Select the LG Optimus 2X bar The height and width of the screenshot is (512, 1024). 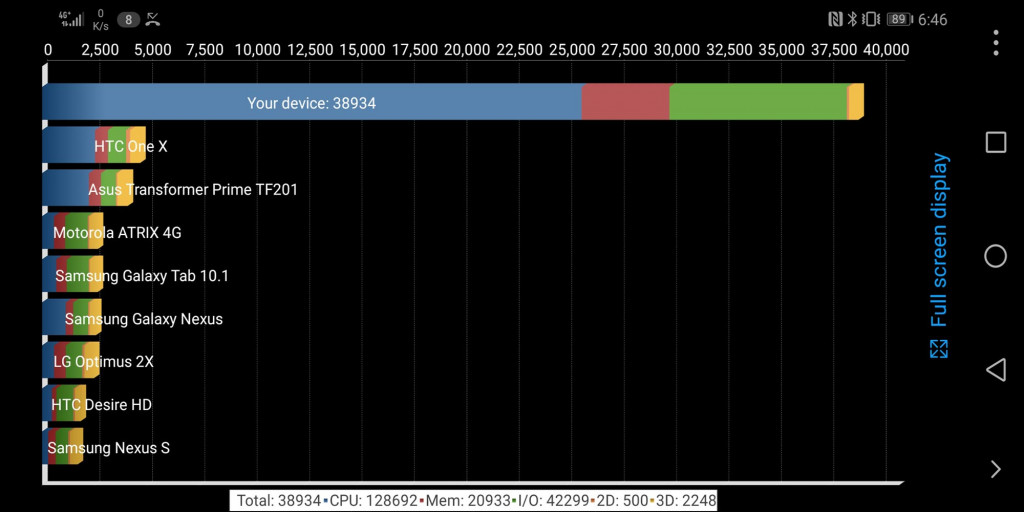pyautogui.click(x=71, y=360)
